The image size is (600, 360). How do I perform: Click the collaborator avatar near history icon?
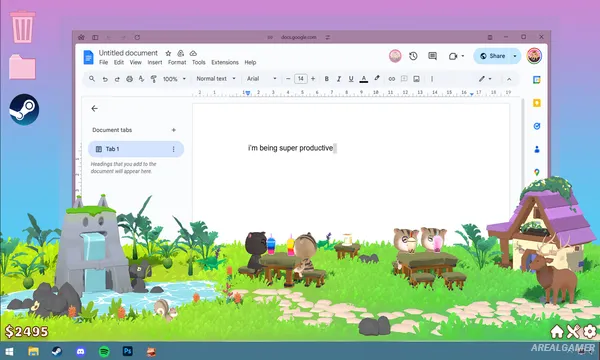click(395, 56)
